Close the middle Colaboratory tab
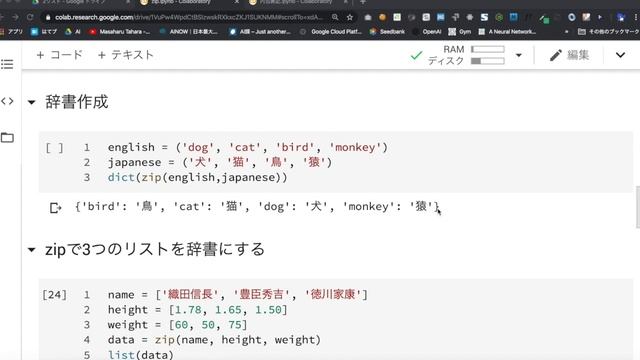Image resolution: width=640 pixels, height=360 pixels. [x=237, y=2]
